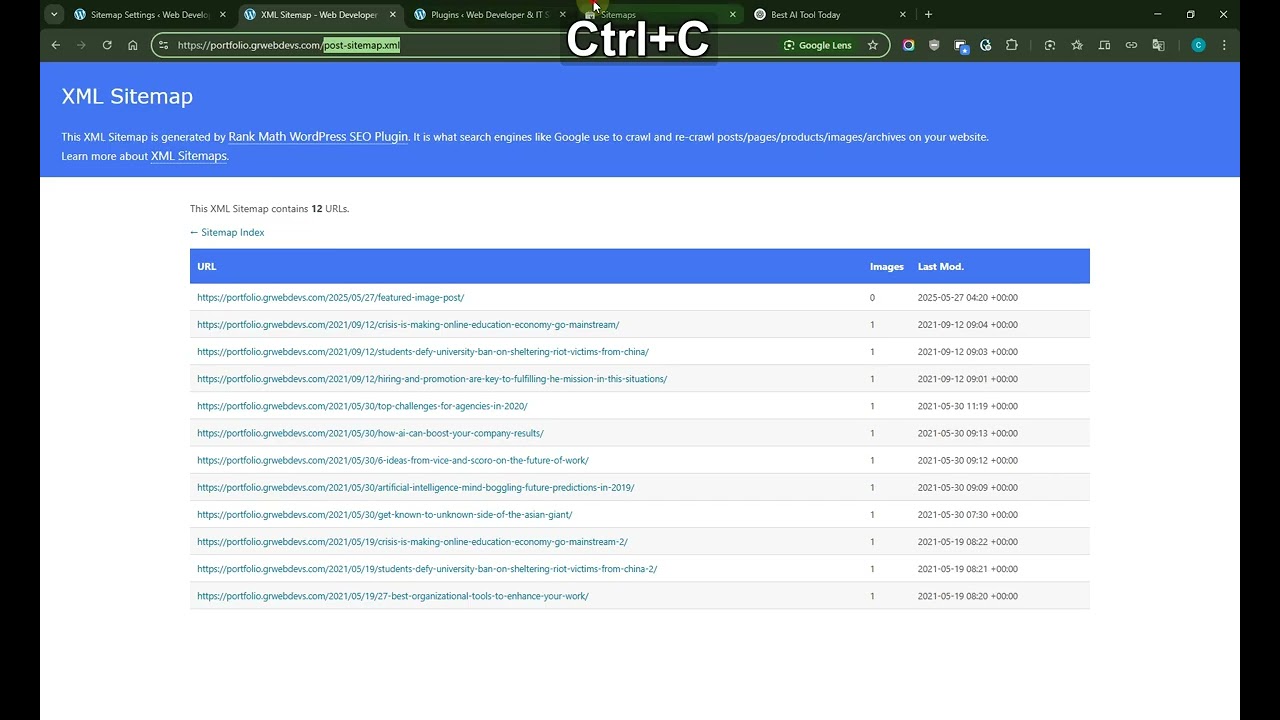This screenshot has width=1280, height=720.
Task: Open the 2021/09/12 crisis-is-making-online-education link
Action: tap(408, 325)
